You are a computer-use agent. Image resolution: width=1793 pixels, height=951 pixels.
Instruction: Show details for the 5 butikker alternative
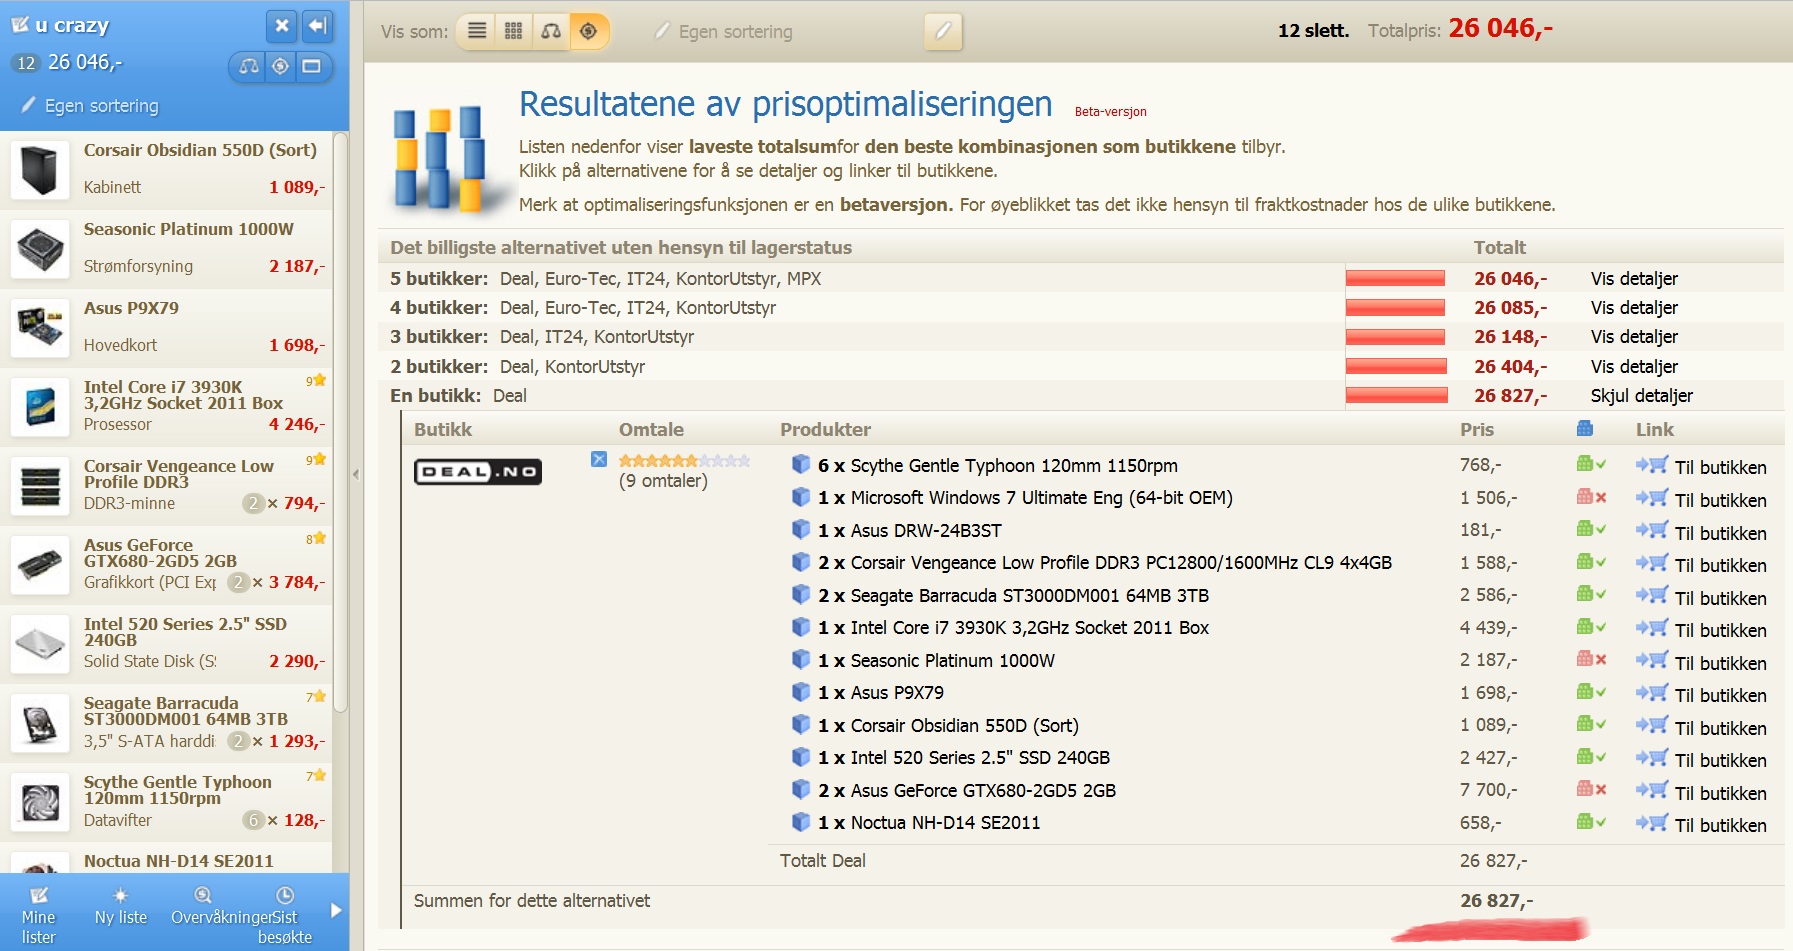coord(1634,279)
